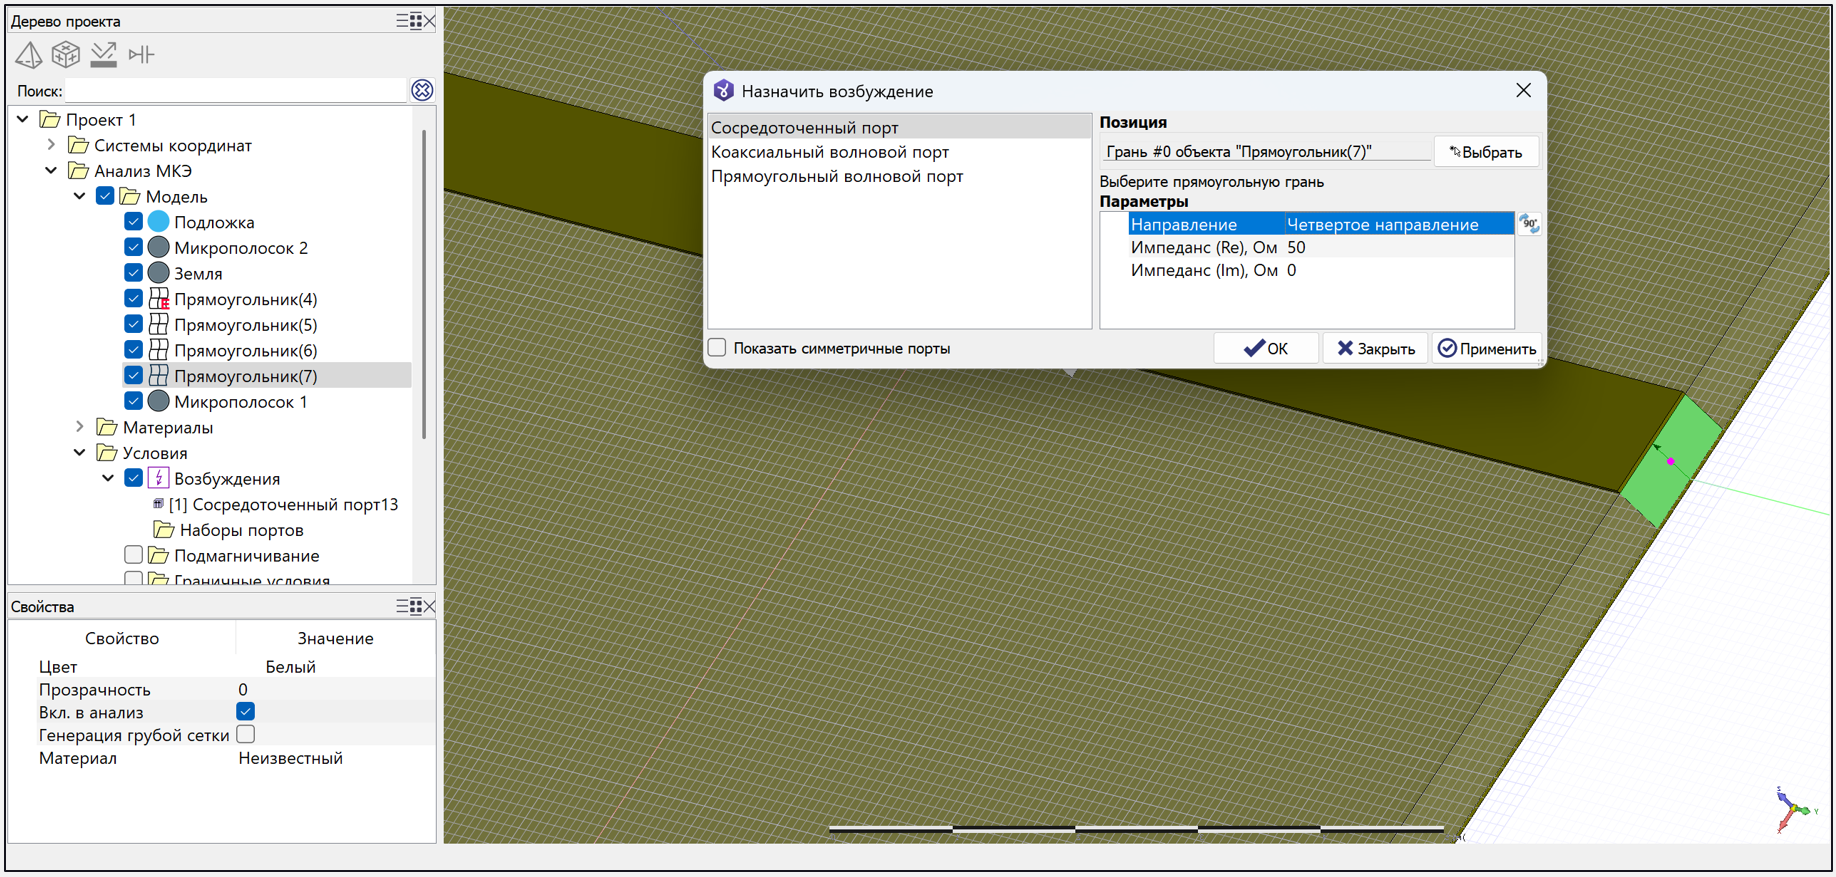This screenshot has height=877, width=1836.
Task: Select Коаксиальный волновой порт in list
Action: pos(829,152)
